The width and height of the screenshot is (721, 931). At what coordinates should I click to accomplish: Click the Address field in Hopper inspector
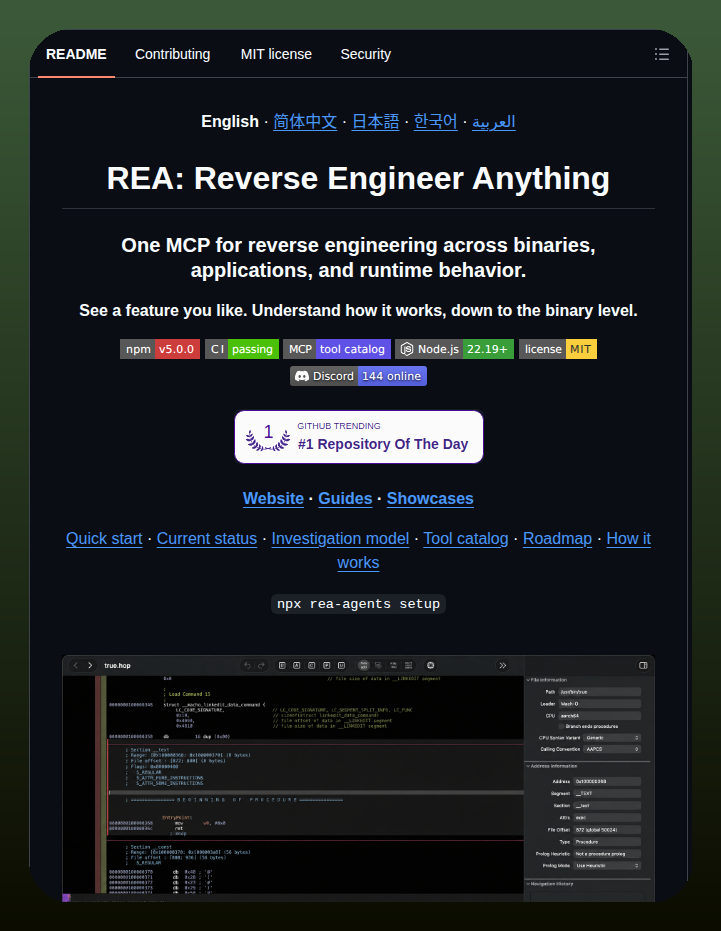(x=608, y=781)
